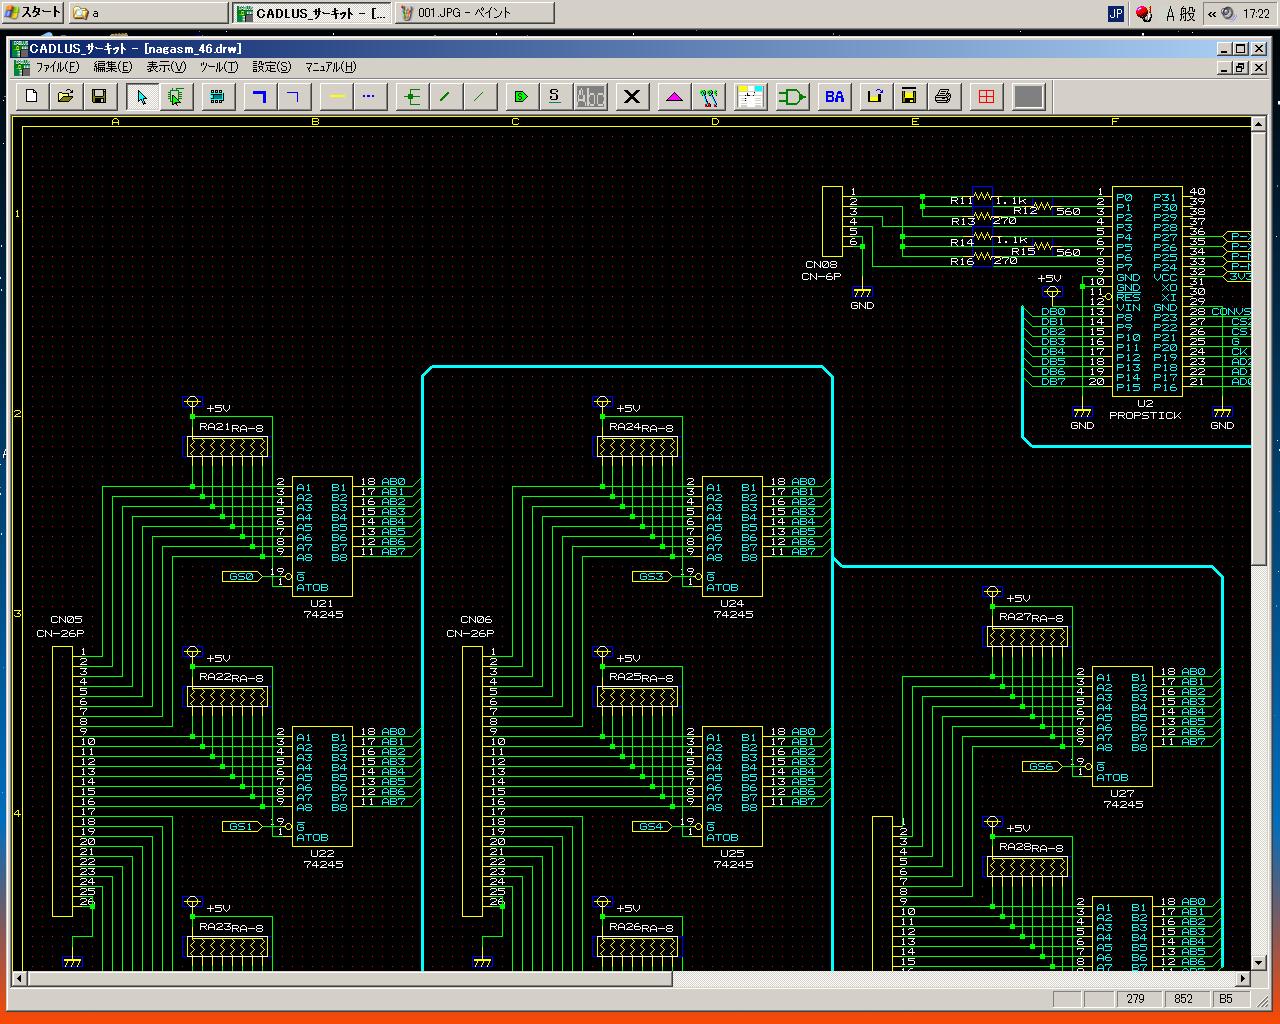
Task: Select the thick blue wire tool
Action: click(259, 96)
